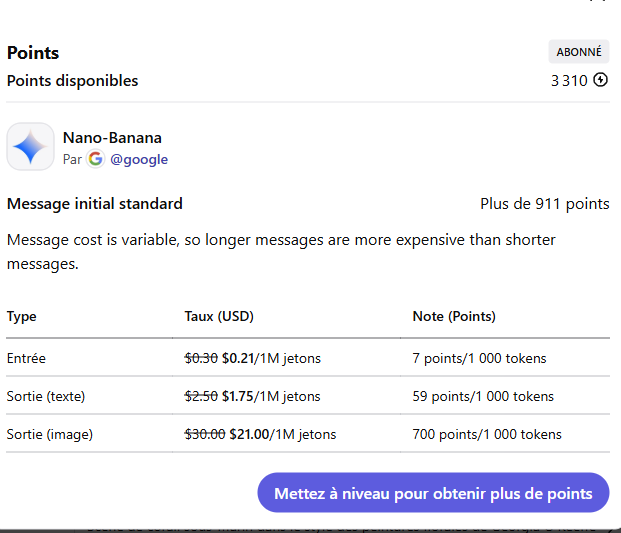
Task: Click the ABONNÉ subscriber badge
Action: [579, 52]
